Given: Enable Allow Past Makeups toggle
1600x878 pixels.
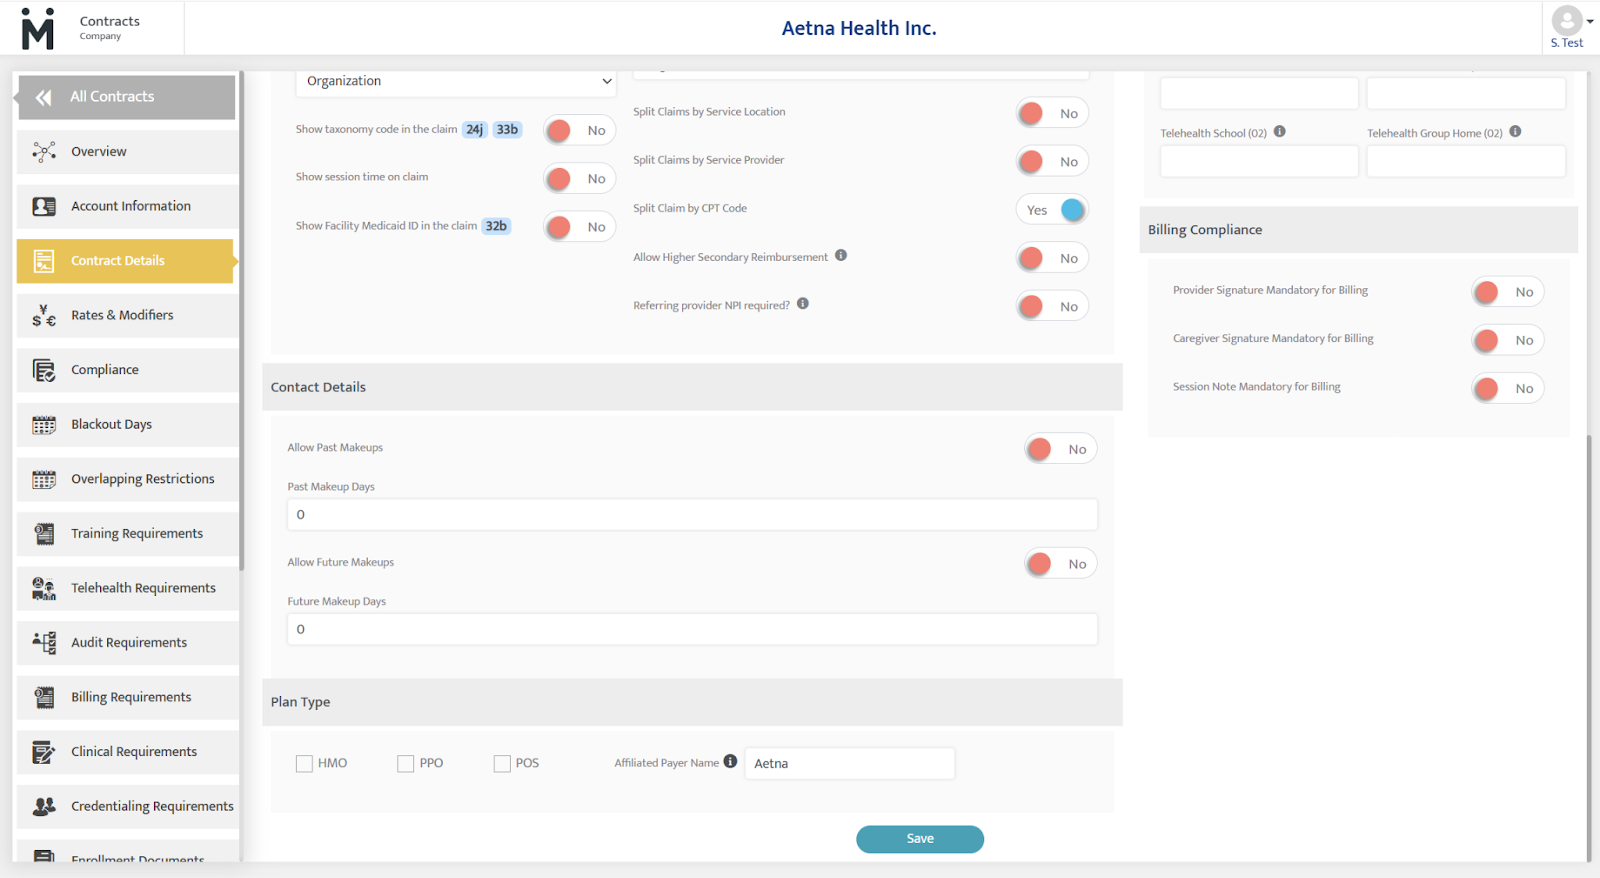Looking at the screenshot, I should pos(1060,449).
